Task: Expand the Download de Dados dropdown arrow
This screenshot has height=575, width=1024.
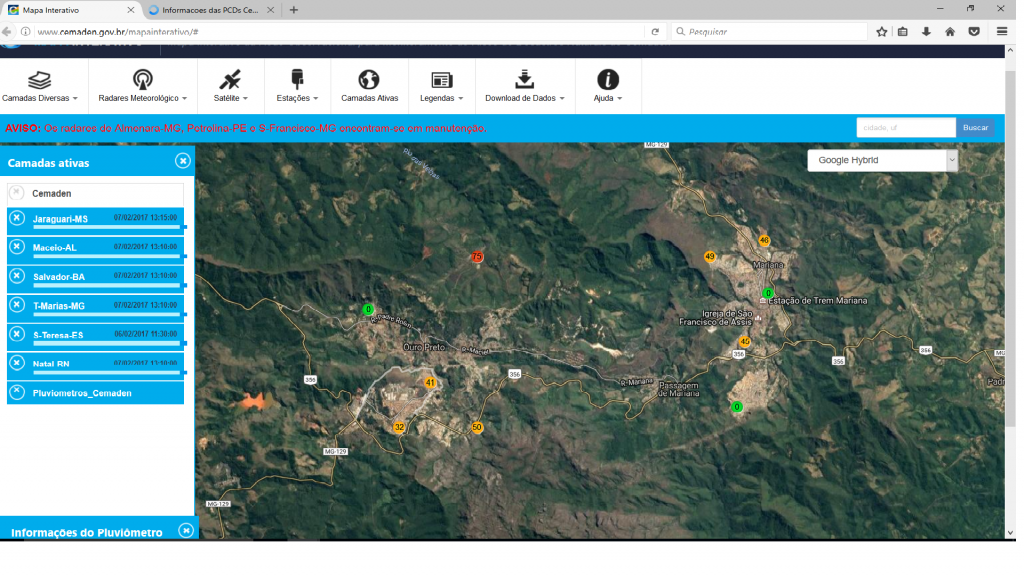Action: (562, 99)
